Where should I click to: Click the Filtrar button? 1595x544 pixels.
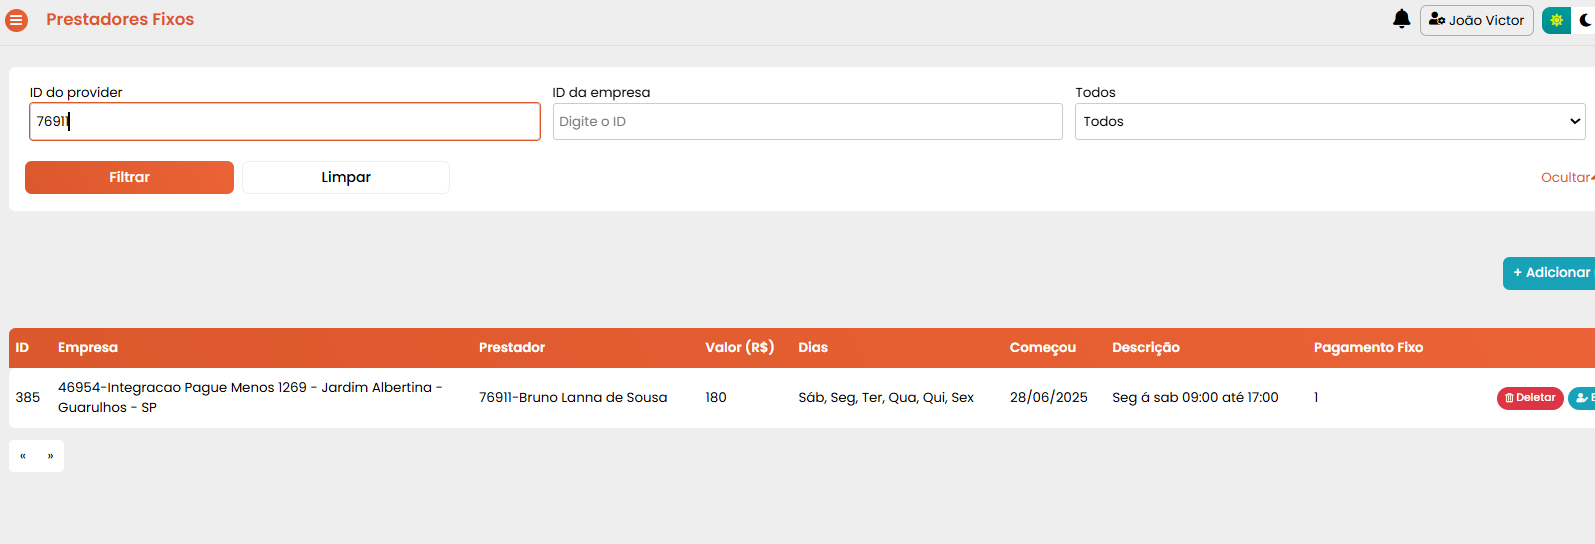129,177
